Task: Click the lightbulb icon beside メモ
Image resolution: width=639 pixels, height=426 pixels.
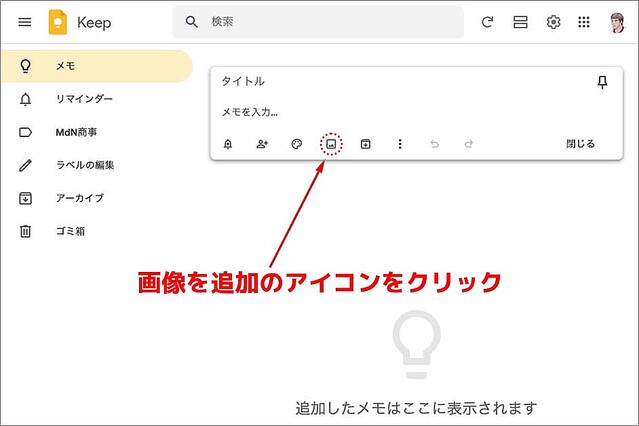Action: [26, 66]
